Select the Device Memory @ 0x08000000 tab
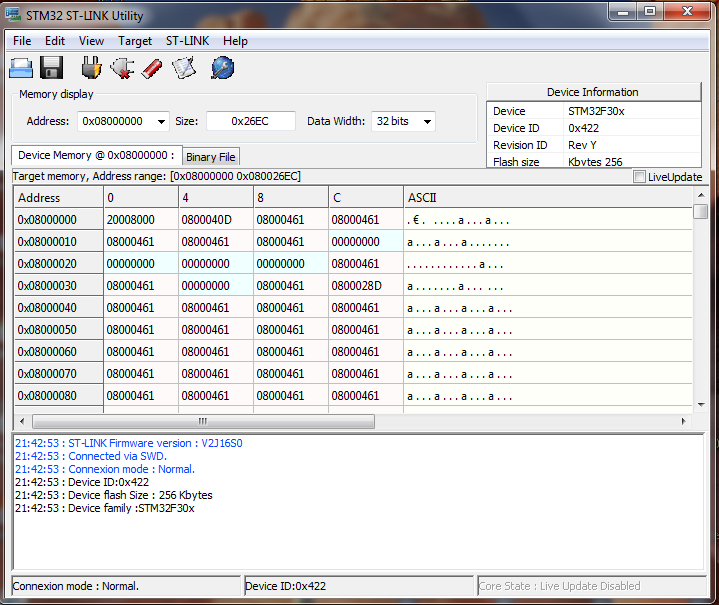The width and height of the screenshot is (719, 605). 96,155
